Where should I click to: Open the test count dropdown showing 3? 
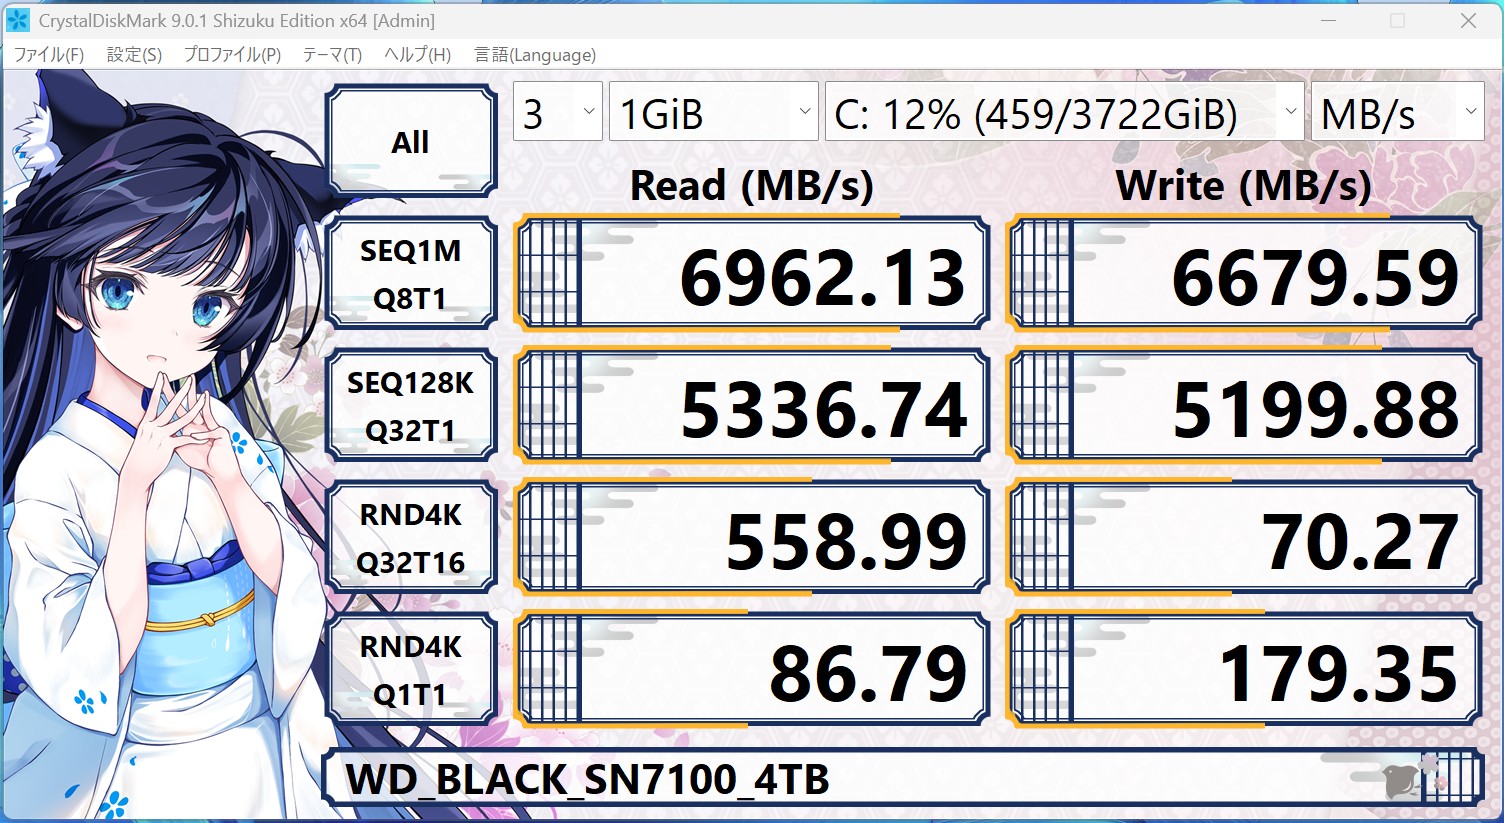[x=558, y=112]
